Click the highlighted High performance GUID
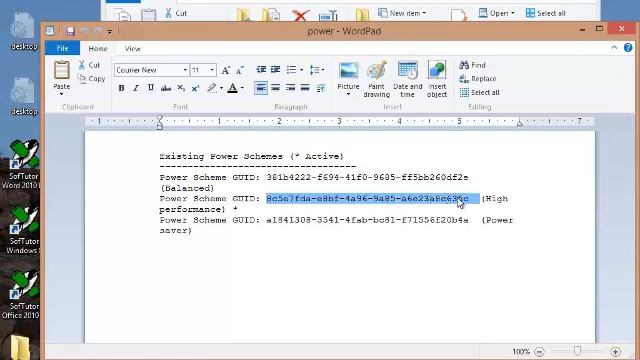This screenshot has width=640, height=360. tap(367, 199)
